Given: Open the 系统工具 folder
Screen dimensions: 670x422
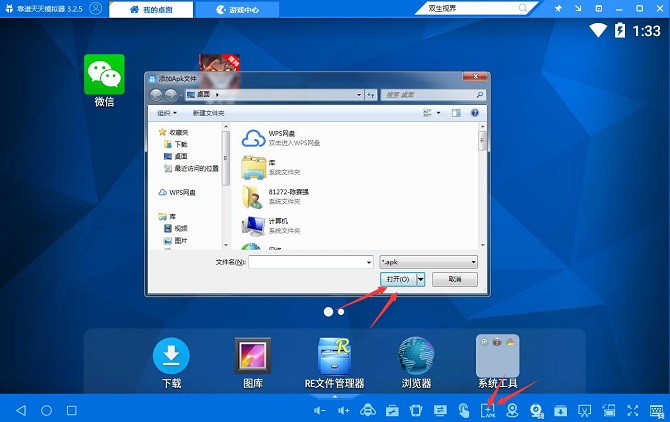Looking at the screenshot, I should coord(497,362).
